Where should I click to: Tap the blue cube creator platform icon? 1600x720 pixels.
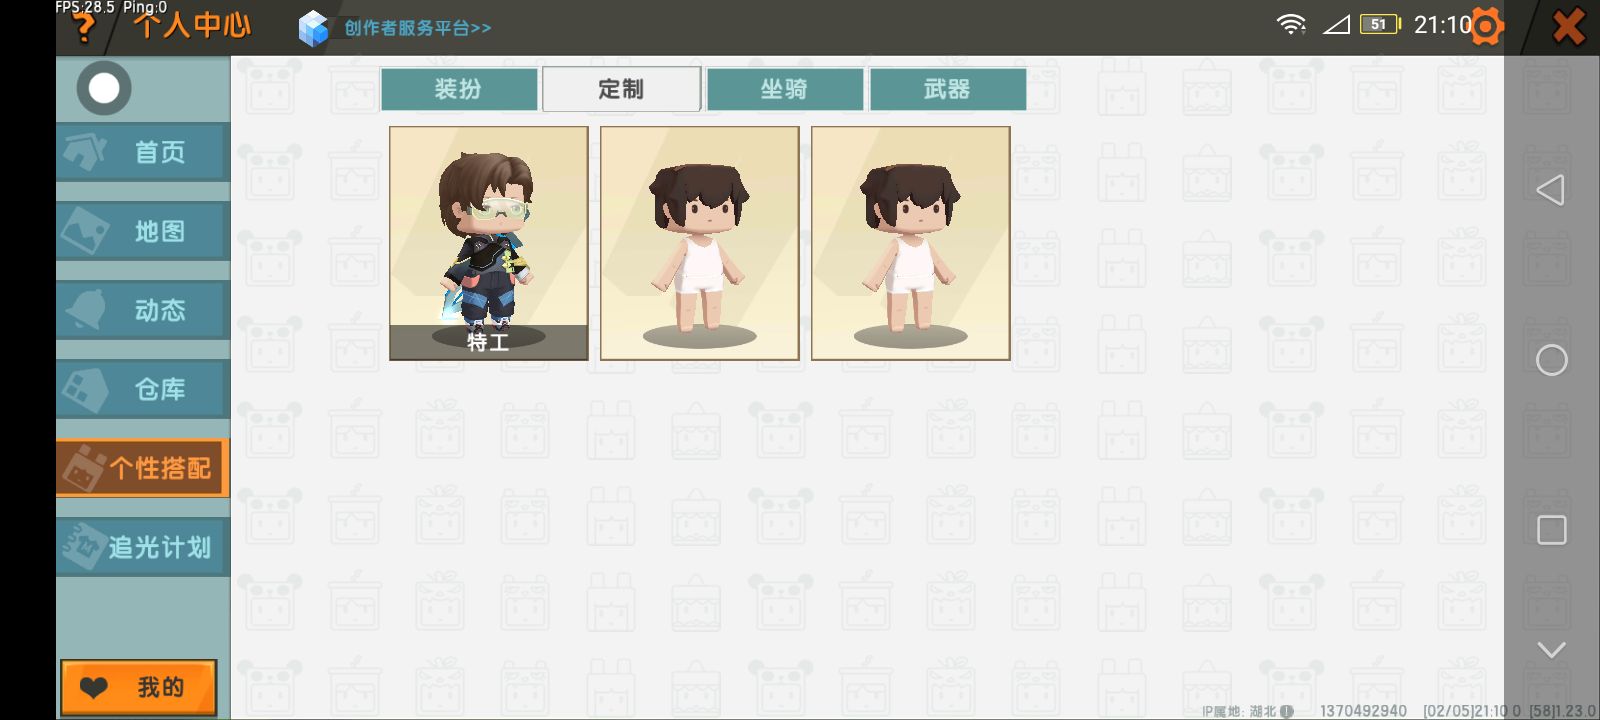[x=313, y=28]
